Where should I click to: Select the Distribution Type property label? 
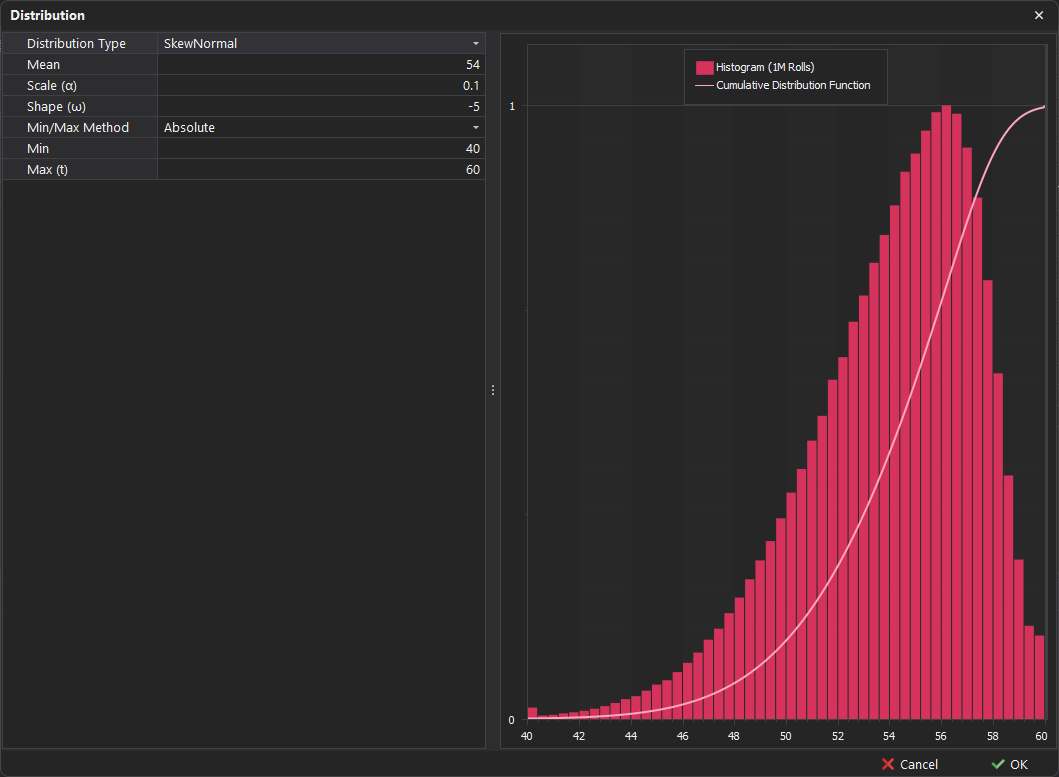click(76, 44)
